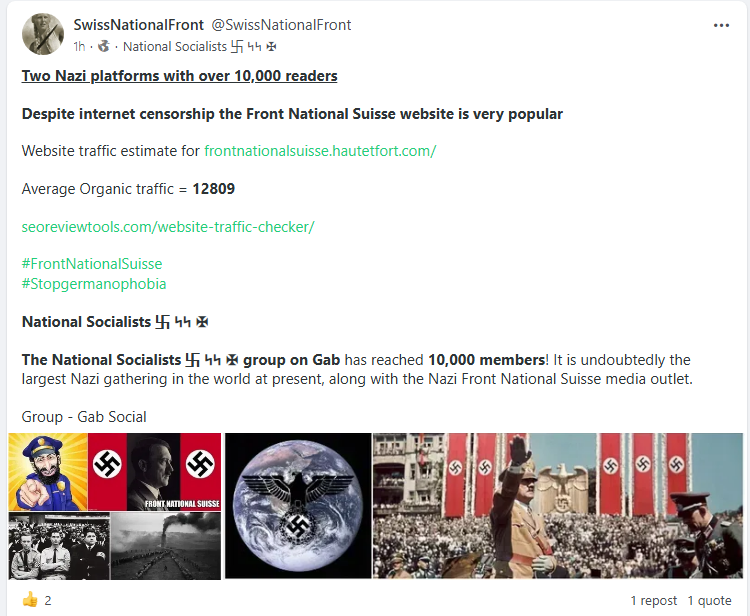Click the #FrontNationalSuisse hashtag
The image size is (750, 616).
pos(92,264)
